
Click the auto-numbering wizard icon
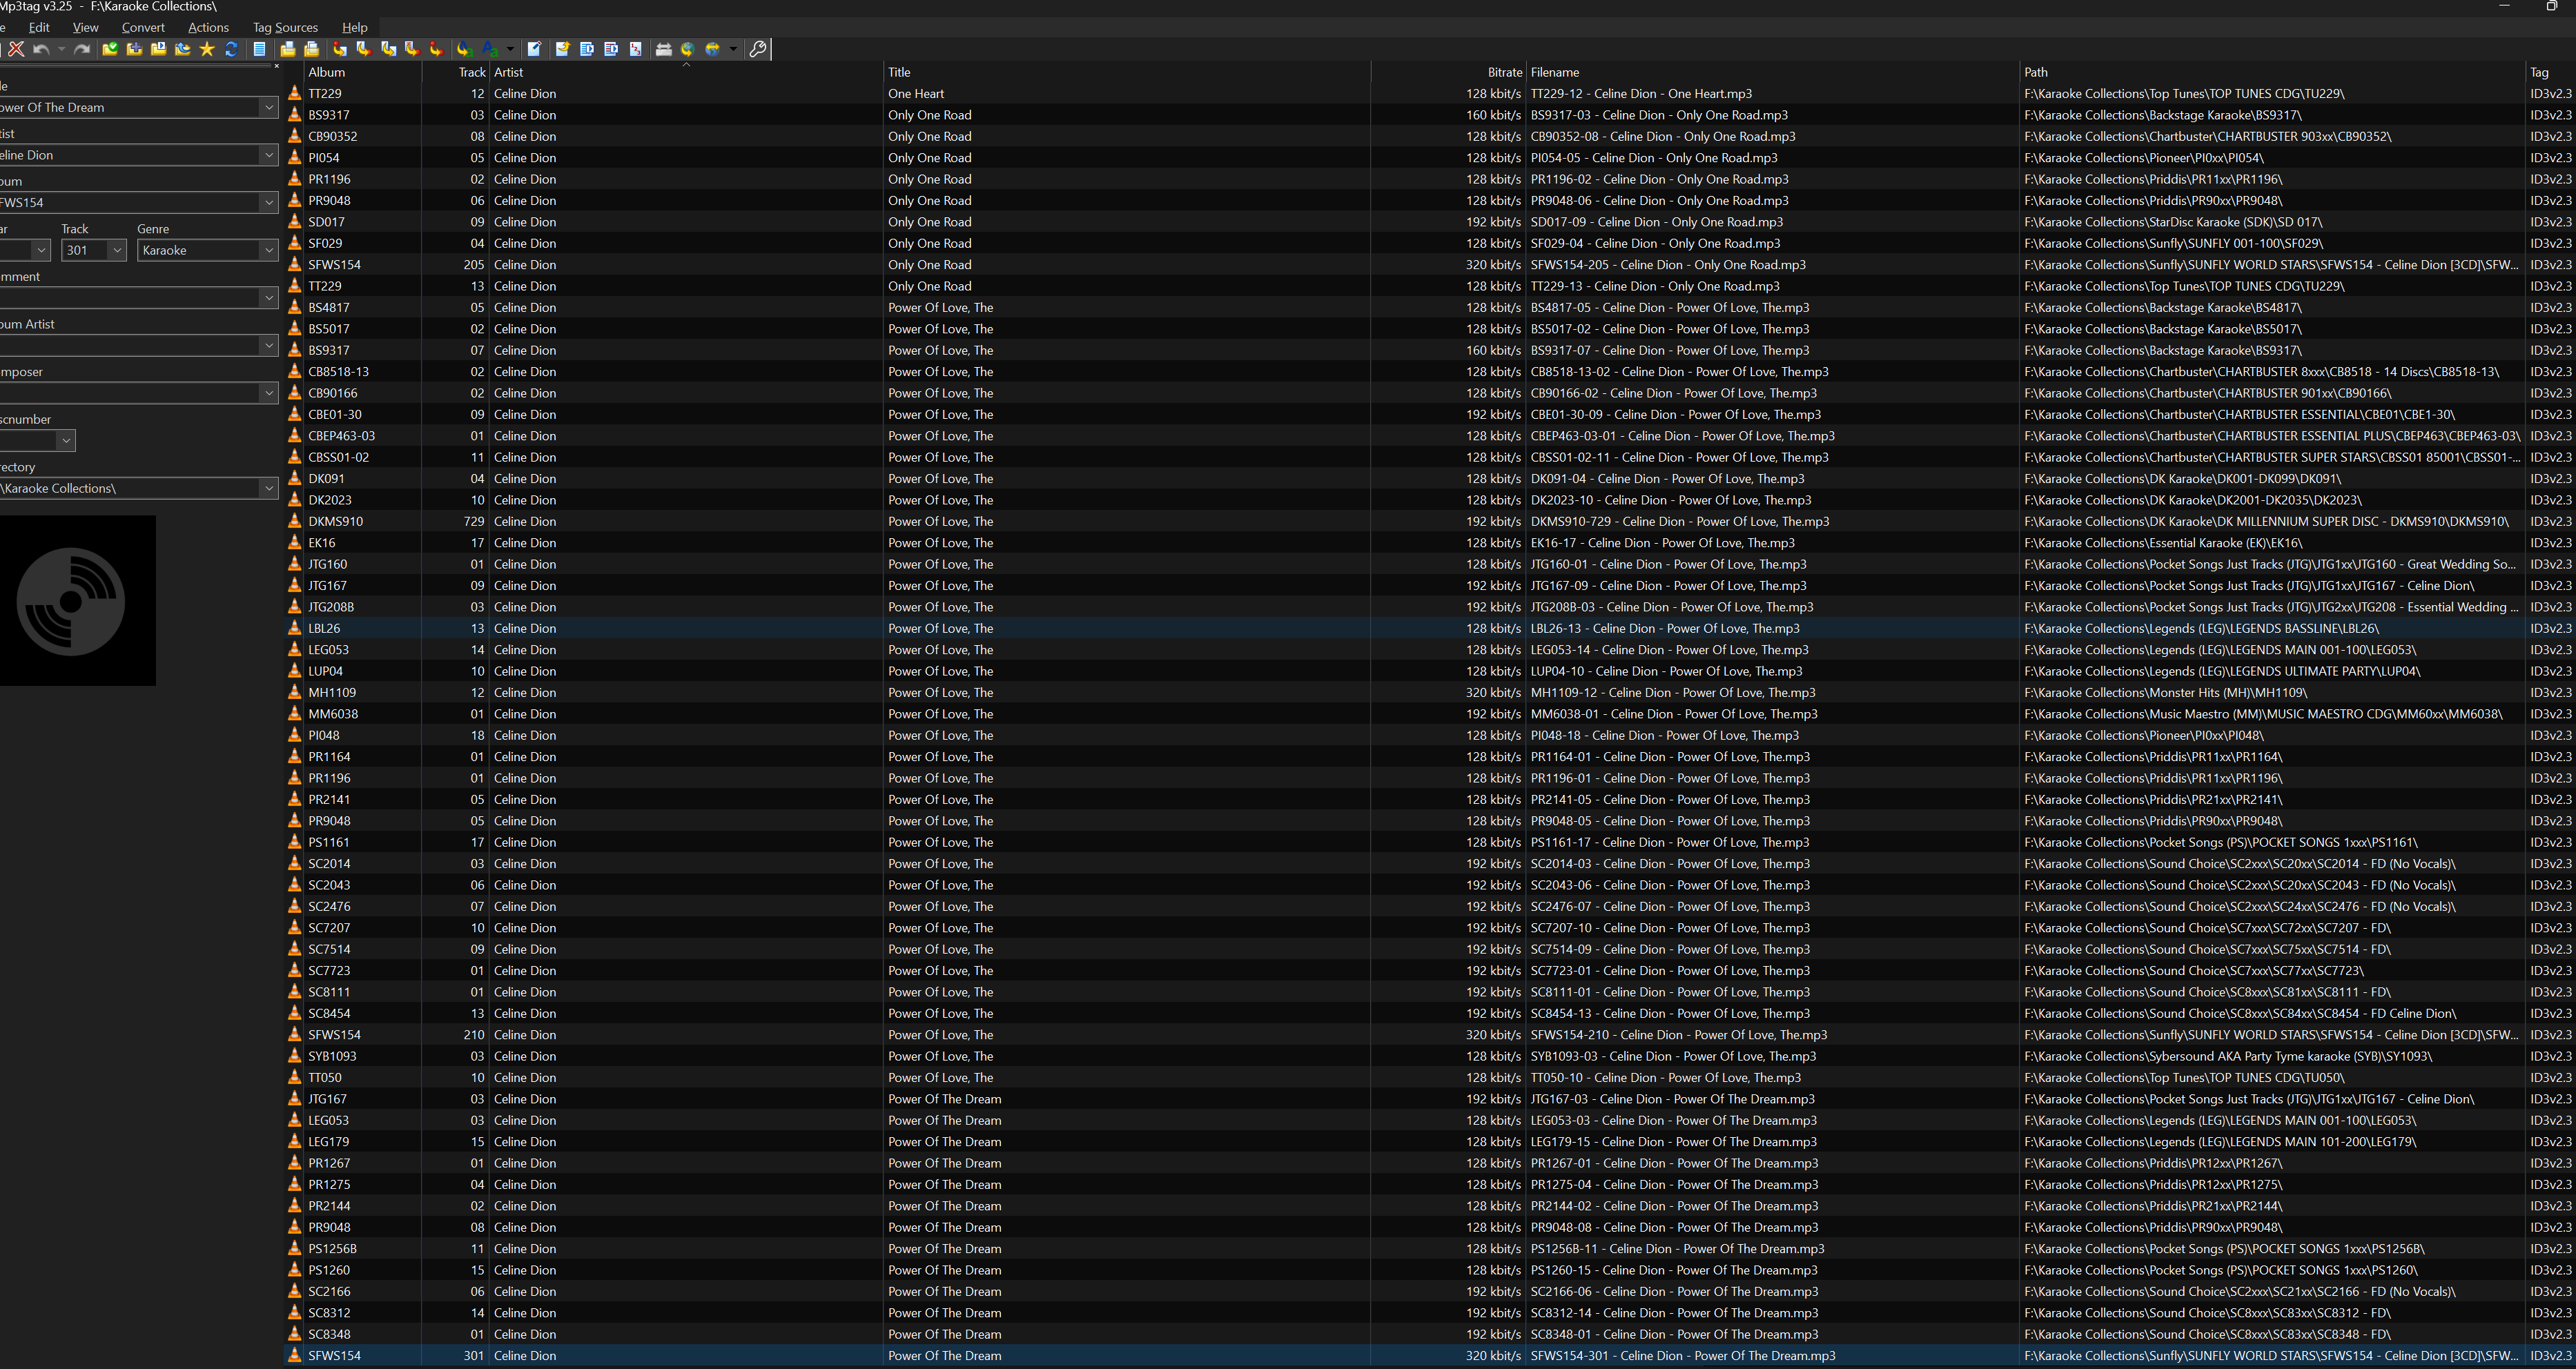pos(636,49)
